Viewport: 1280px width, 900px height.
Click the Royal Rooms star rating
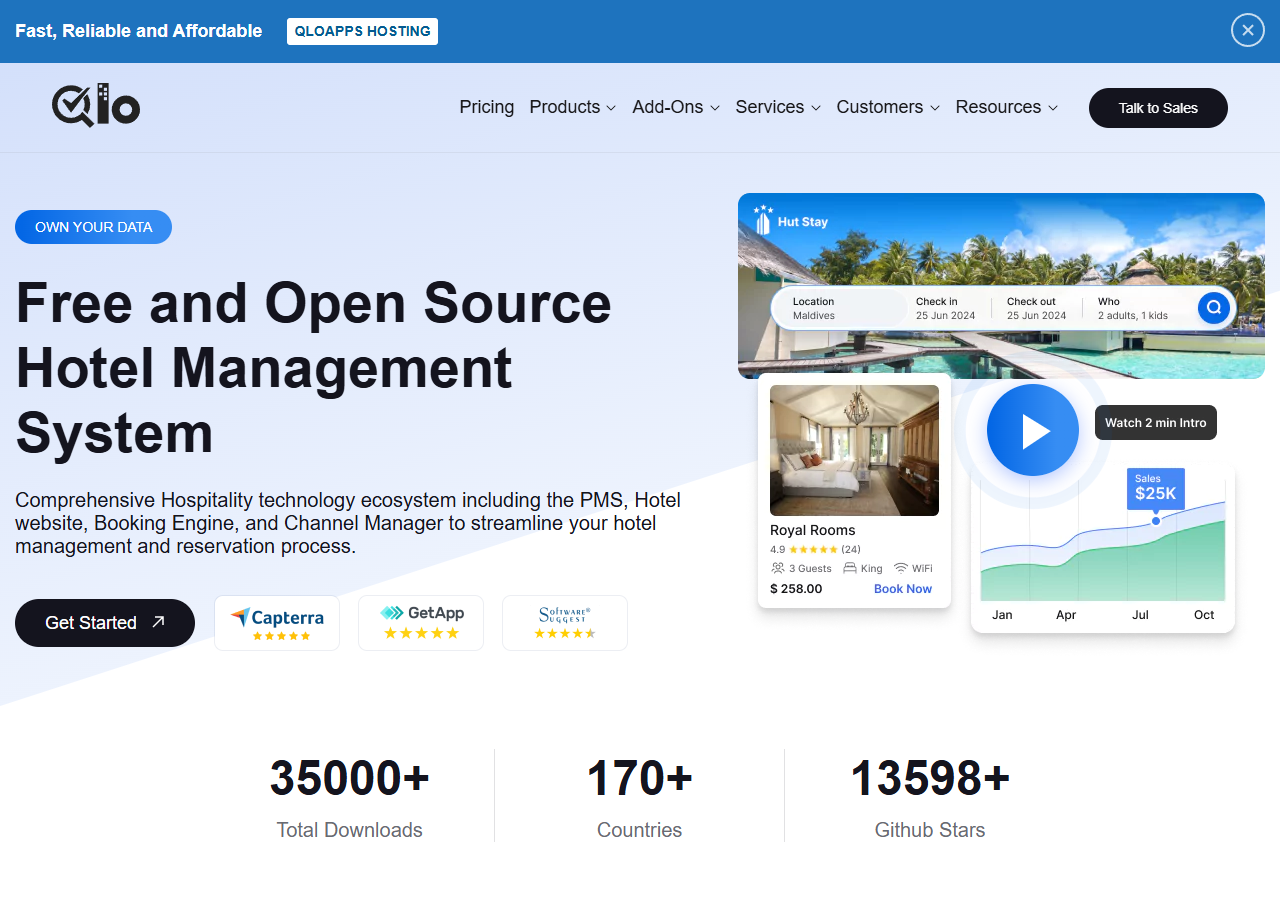(813, 549)
